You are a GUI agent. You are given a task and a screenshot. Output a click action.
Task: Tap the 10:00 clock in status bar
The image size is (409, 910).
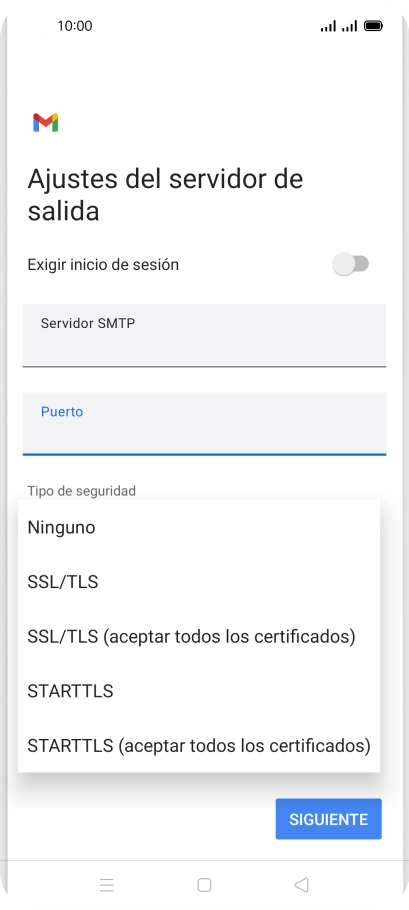(x=75, y=26)
